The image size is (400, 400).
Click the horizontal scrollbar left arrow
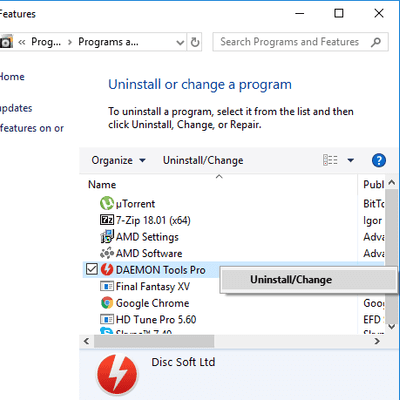[87, 341]
